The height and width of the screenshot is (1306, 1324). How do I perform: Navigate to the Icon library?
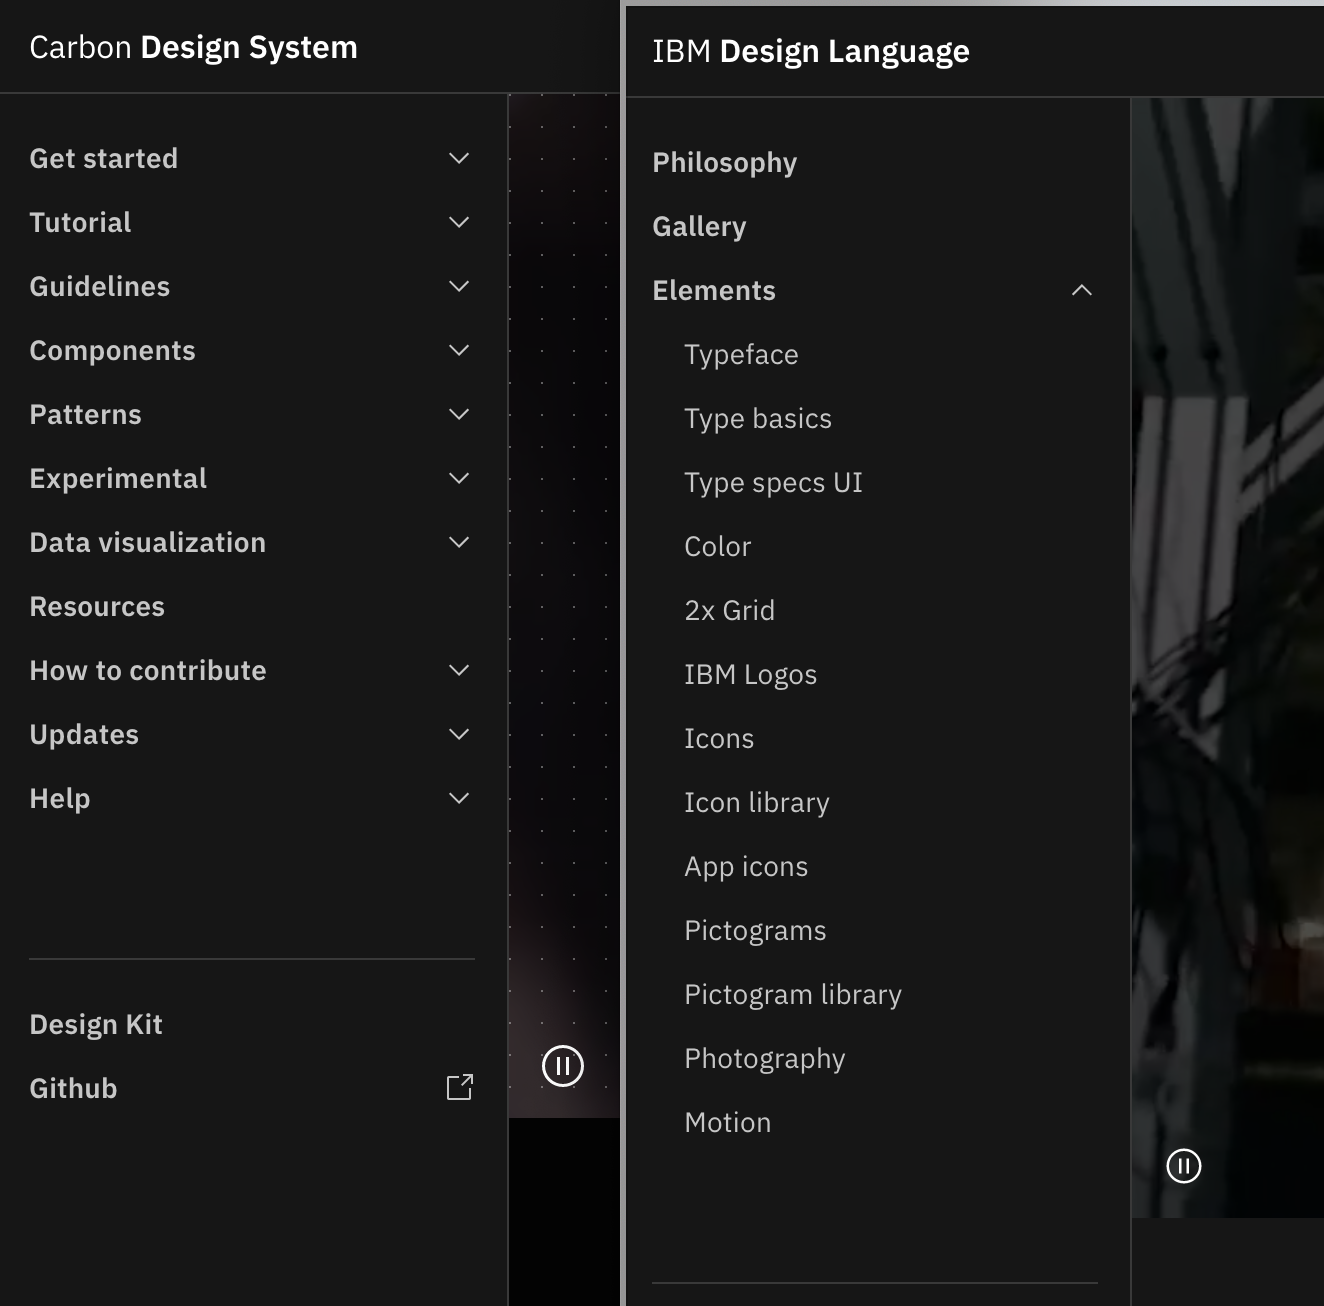tap(757, 802)
